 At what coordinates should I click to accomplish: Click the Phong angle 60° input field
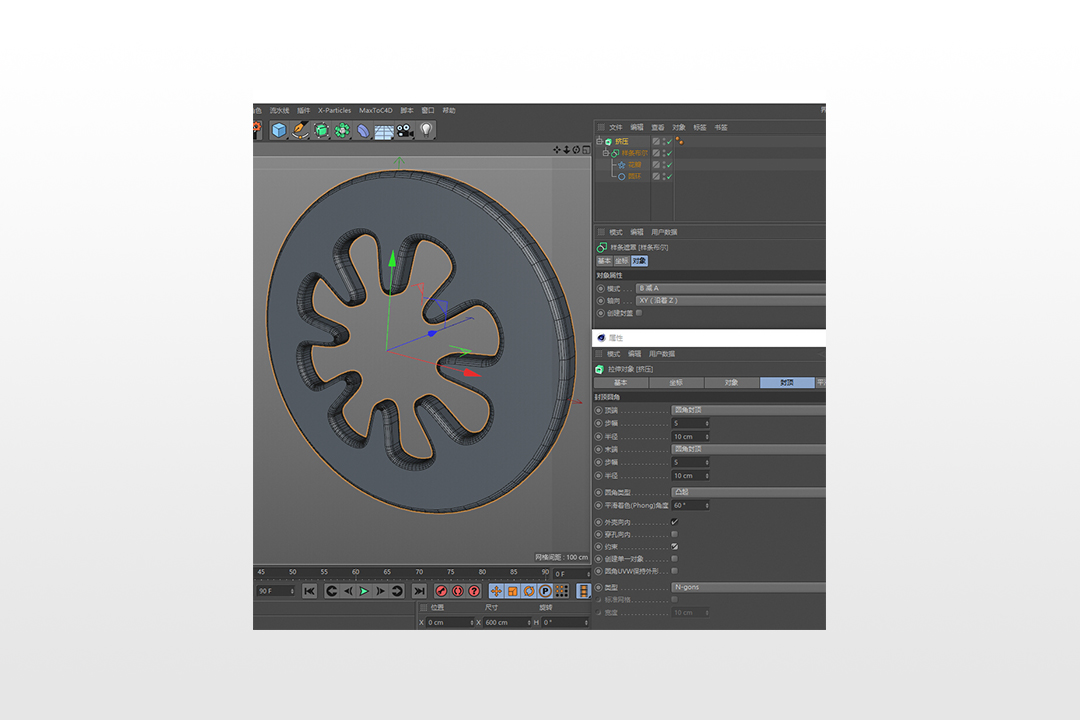click(690, 506)
